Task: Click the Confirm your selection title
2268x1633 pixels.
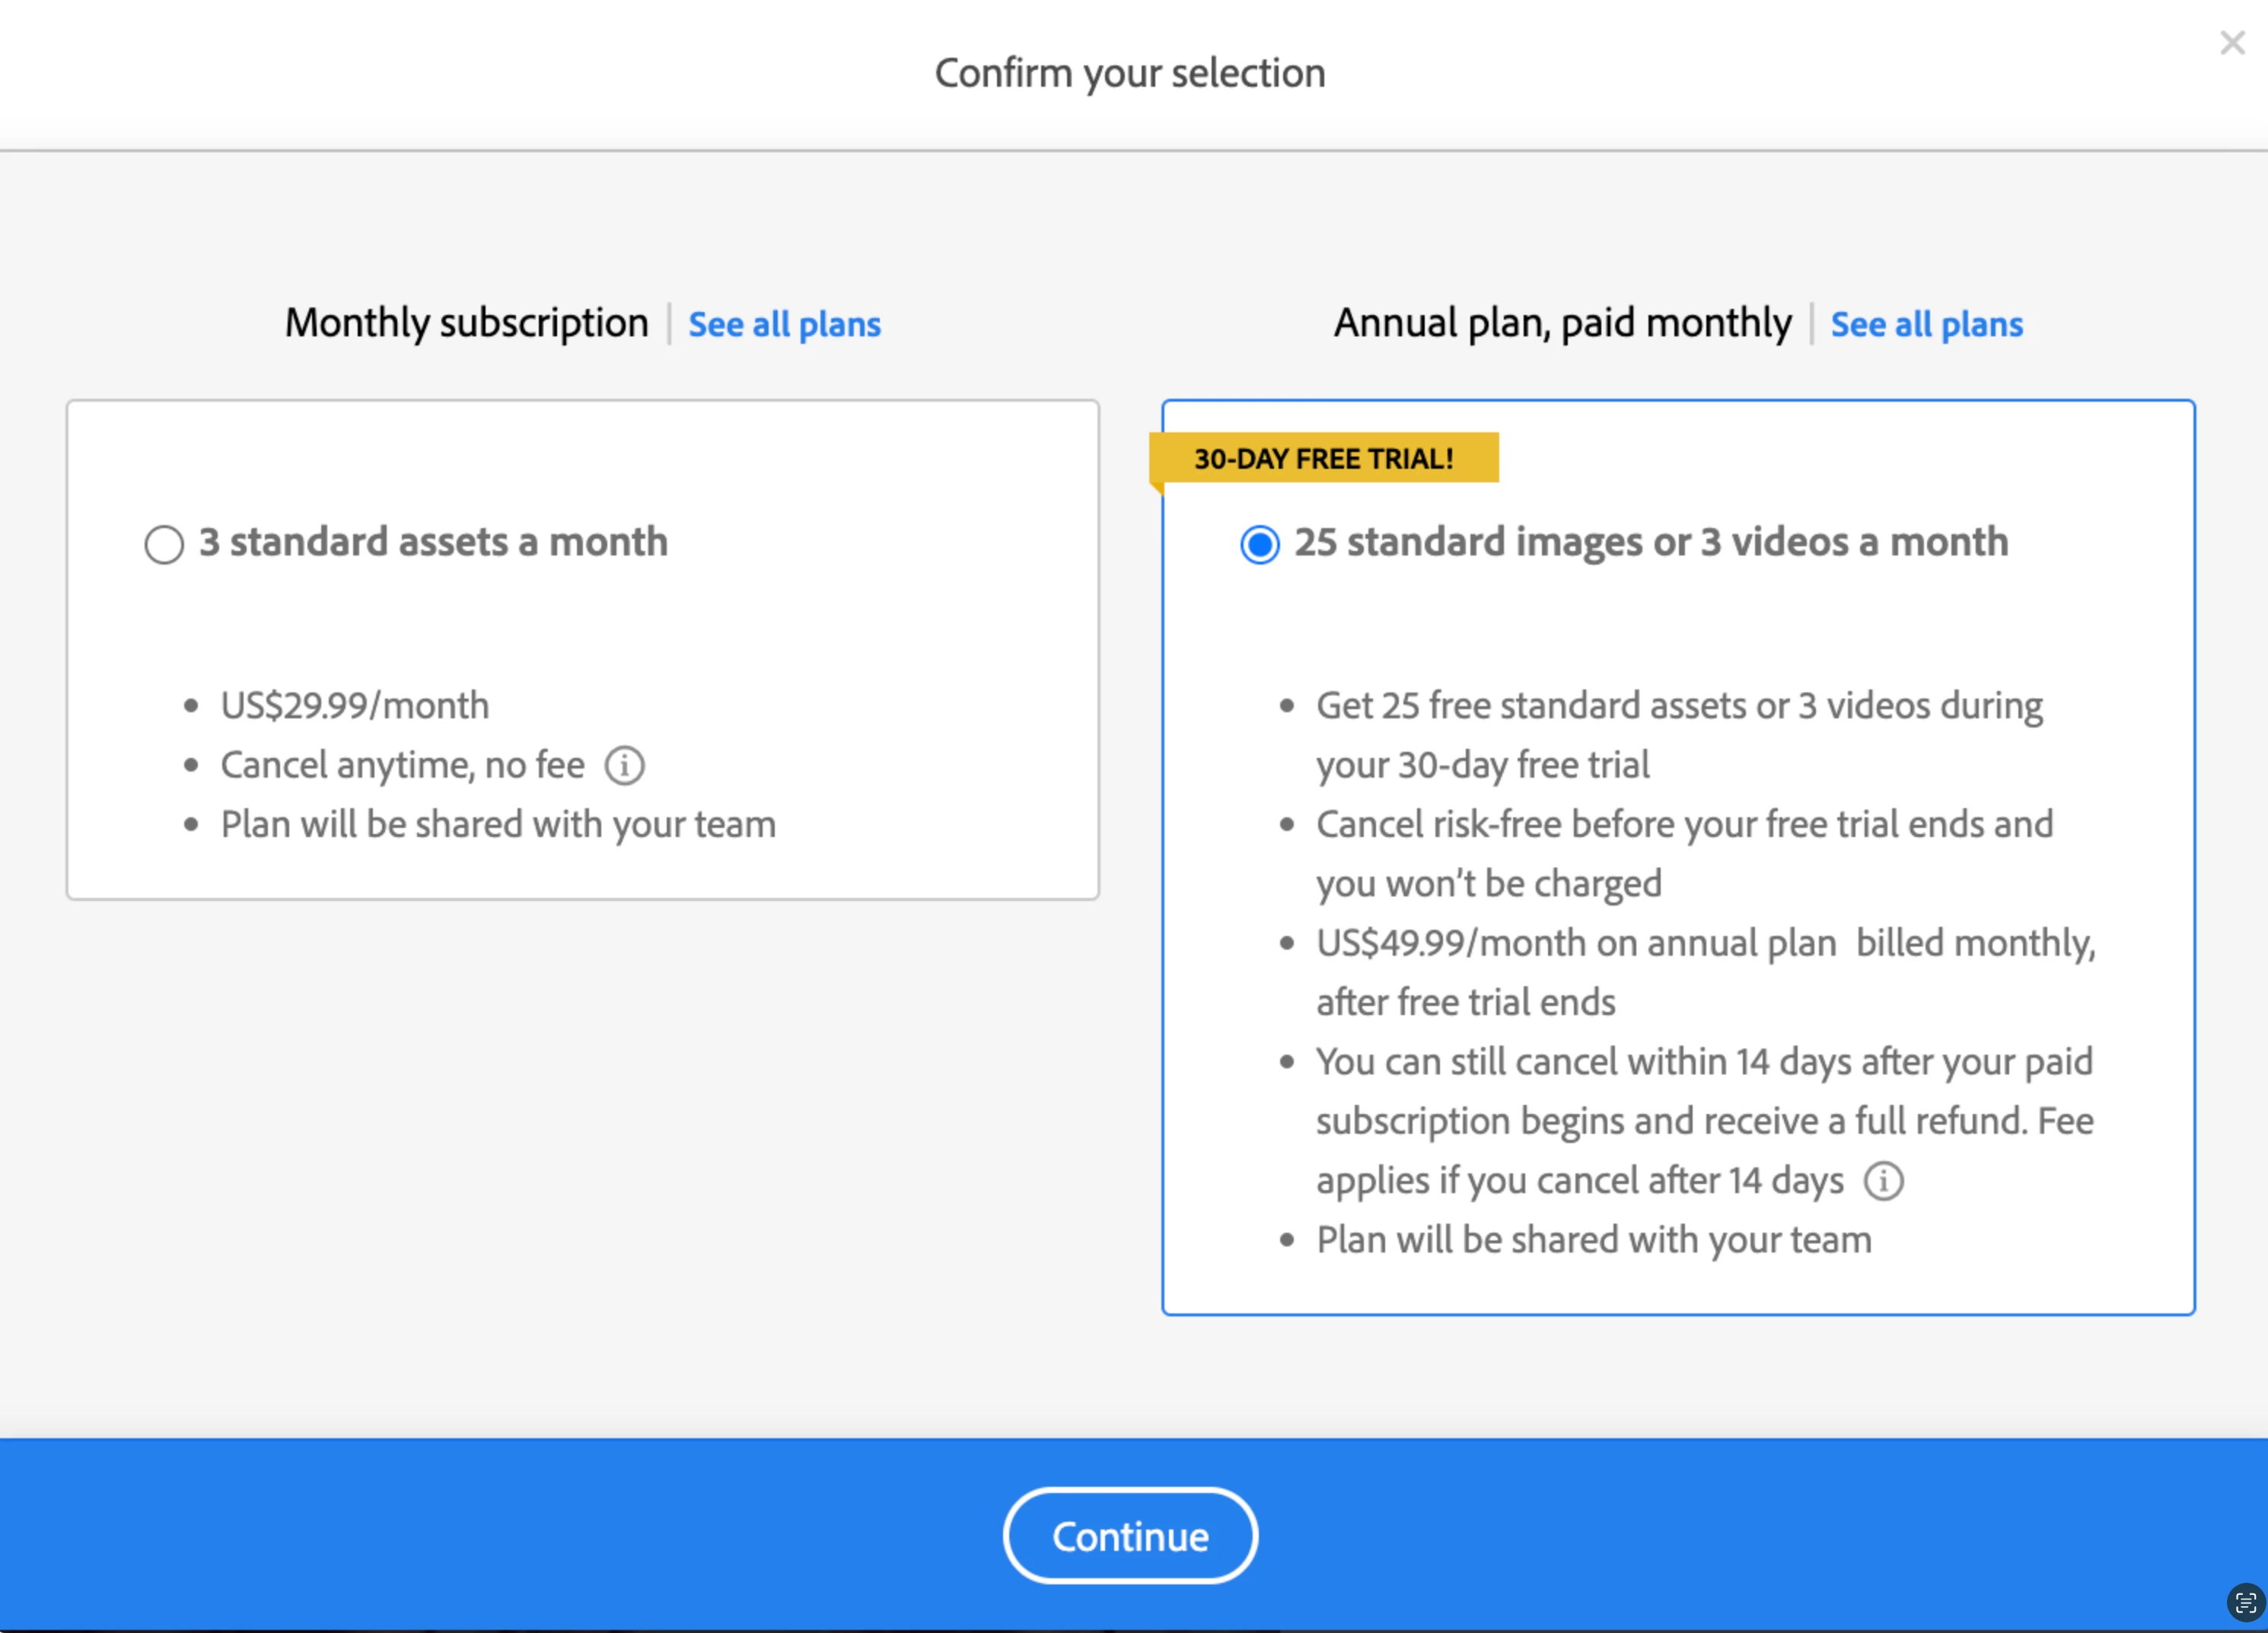Action: point(1130,73)
